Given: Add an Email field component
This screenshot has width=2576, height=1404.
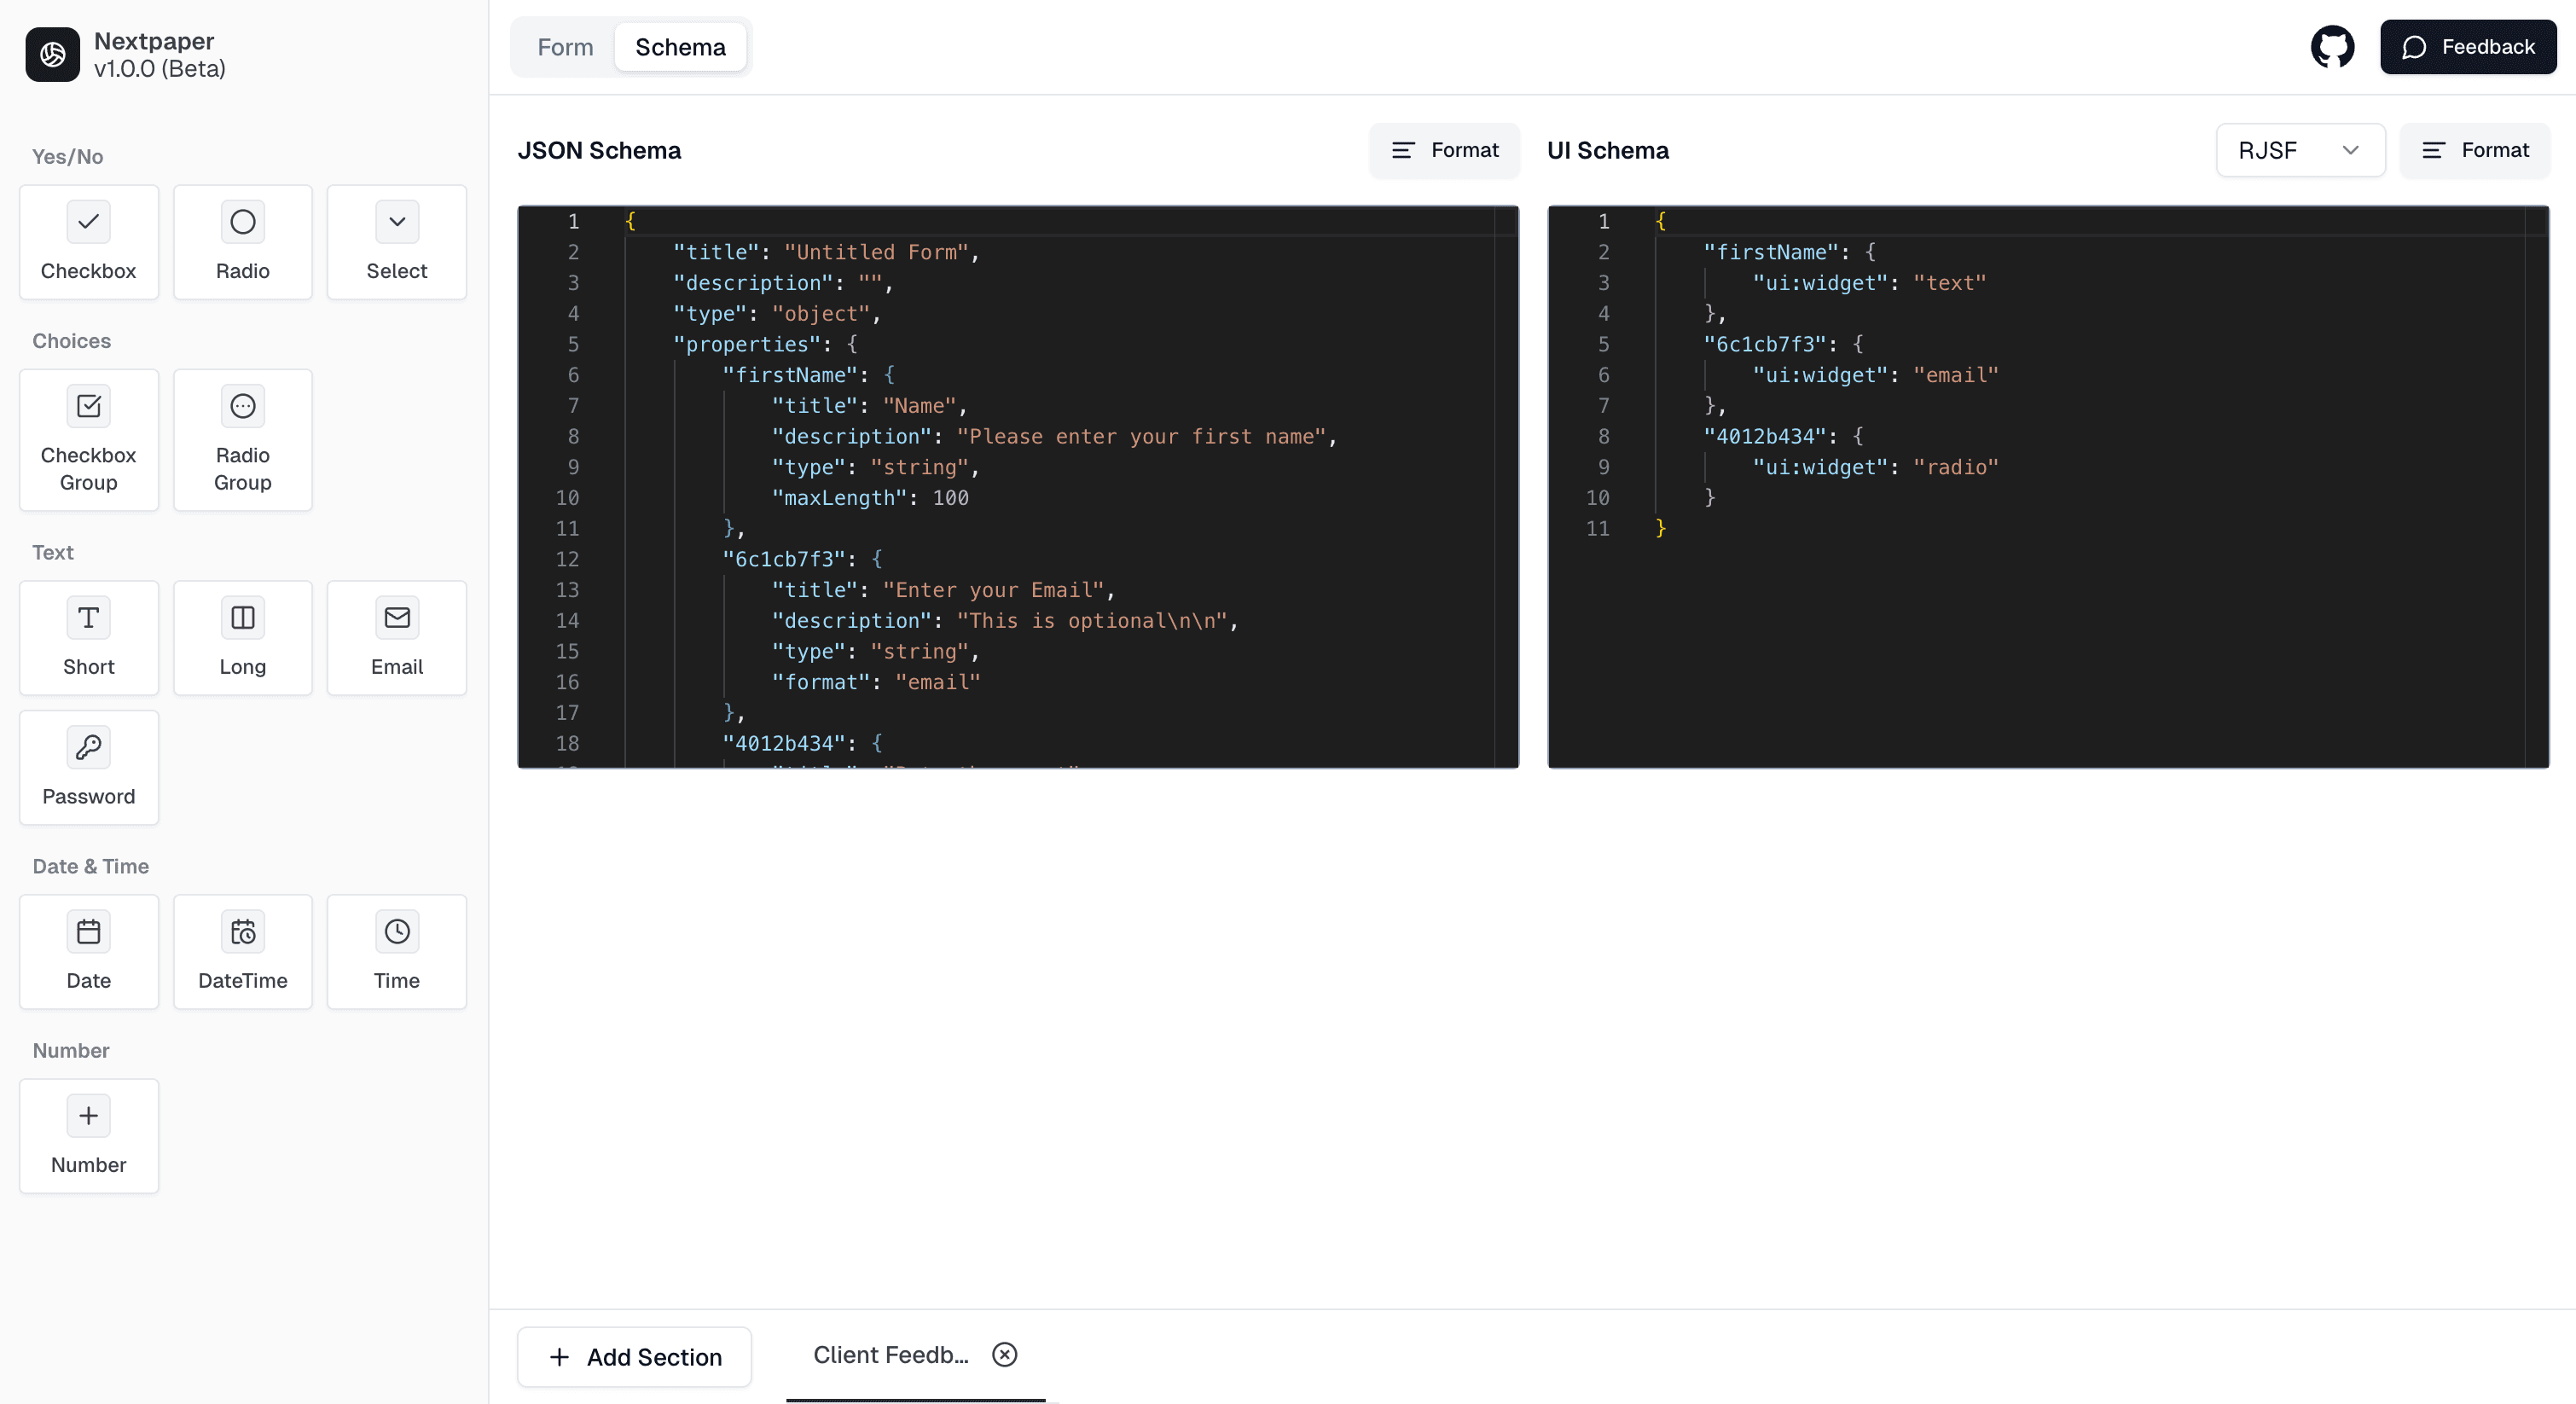Looking at the screenshot, I should [x=397, y=638].
